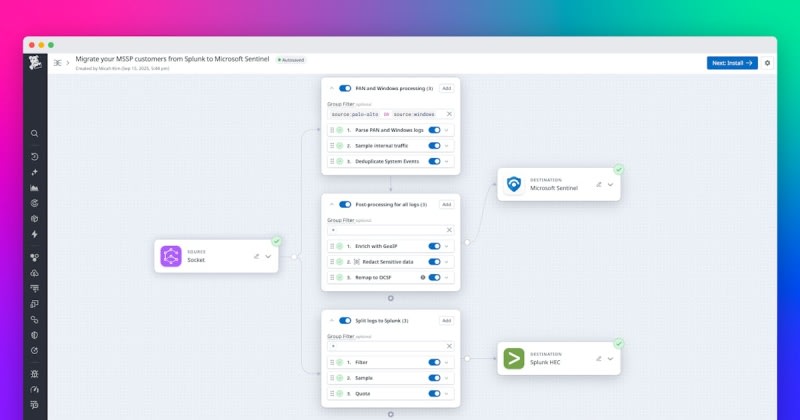Image resolution: width=800 pixels, height=420 pixels.
Task: Click the Split logs group filter field
Action: click(x=385, y=346)
